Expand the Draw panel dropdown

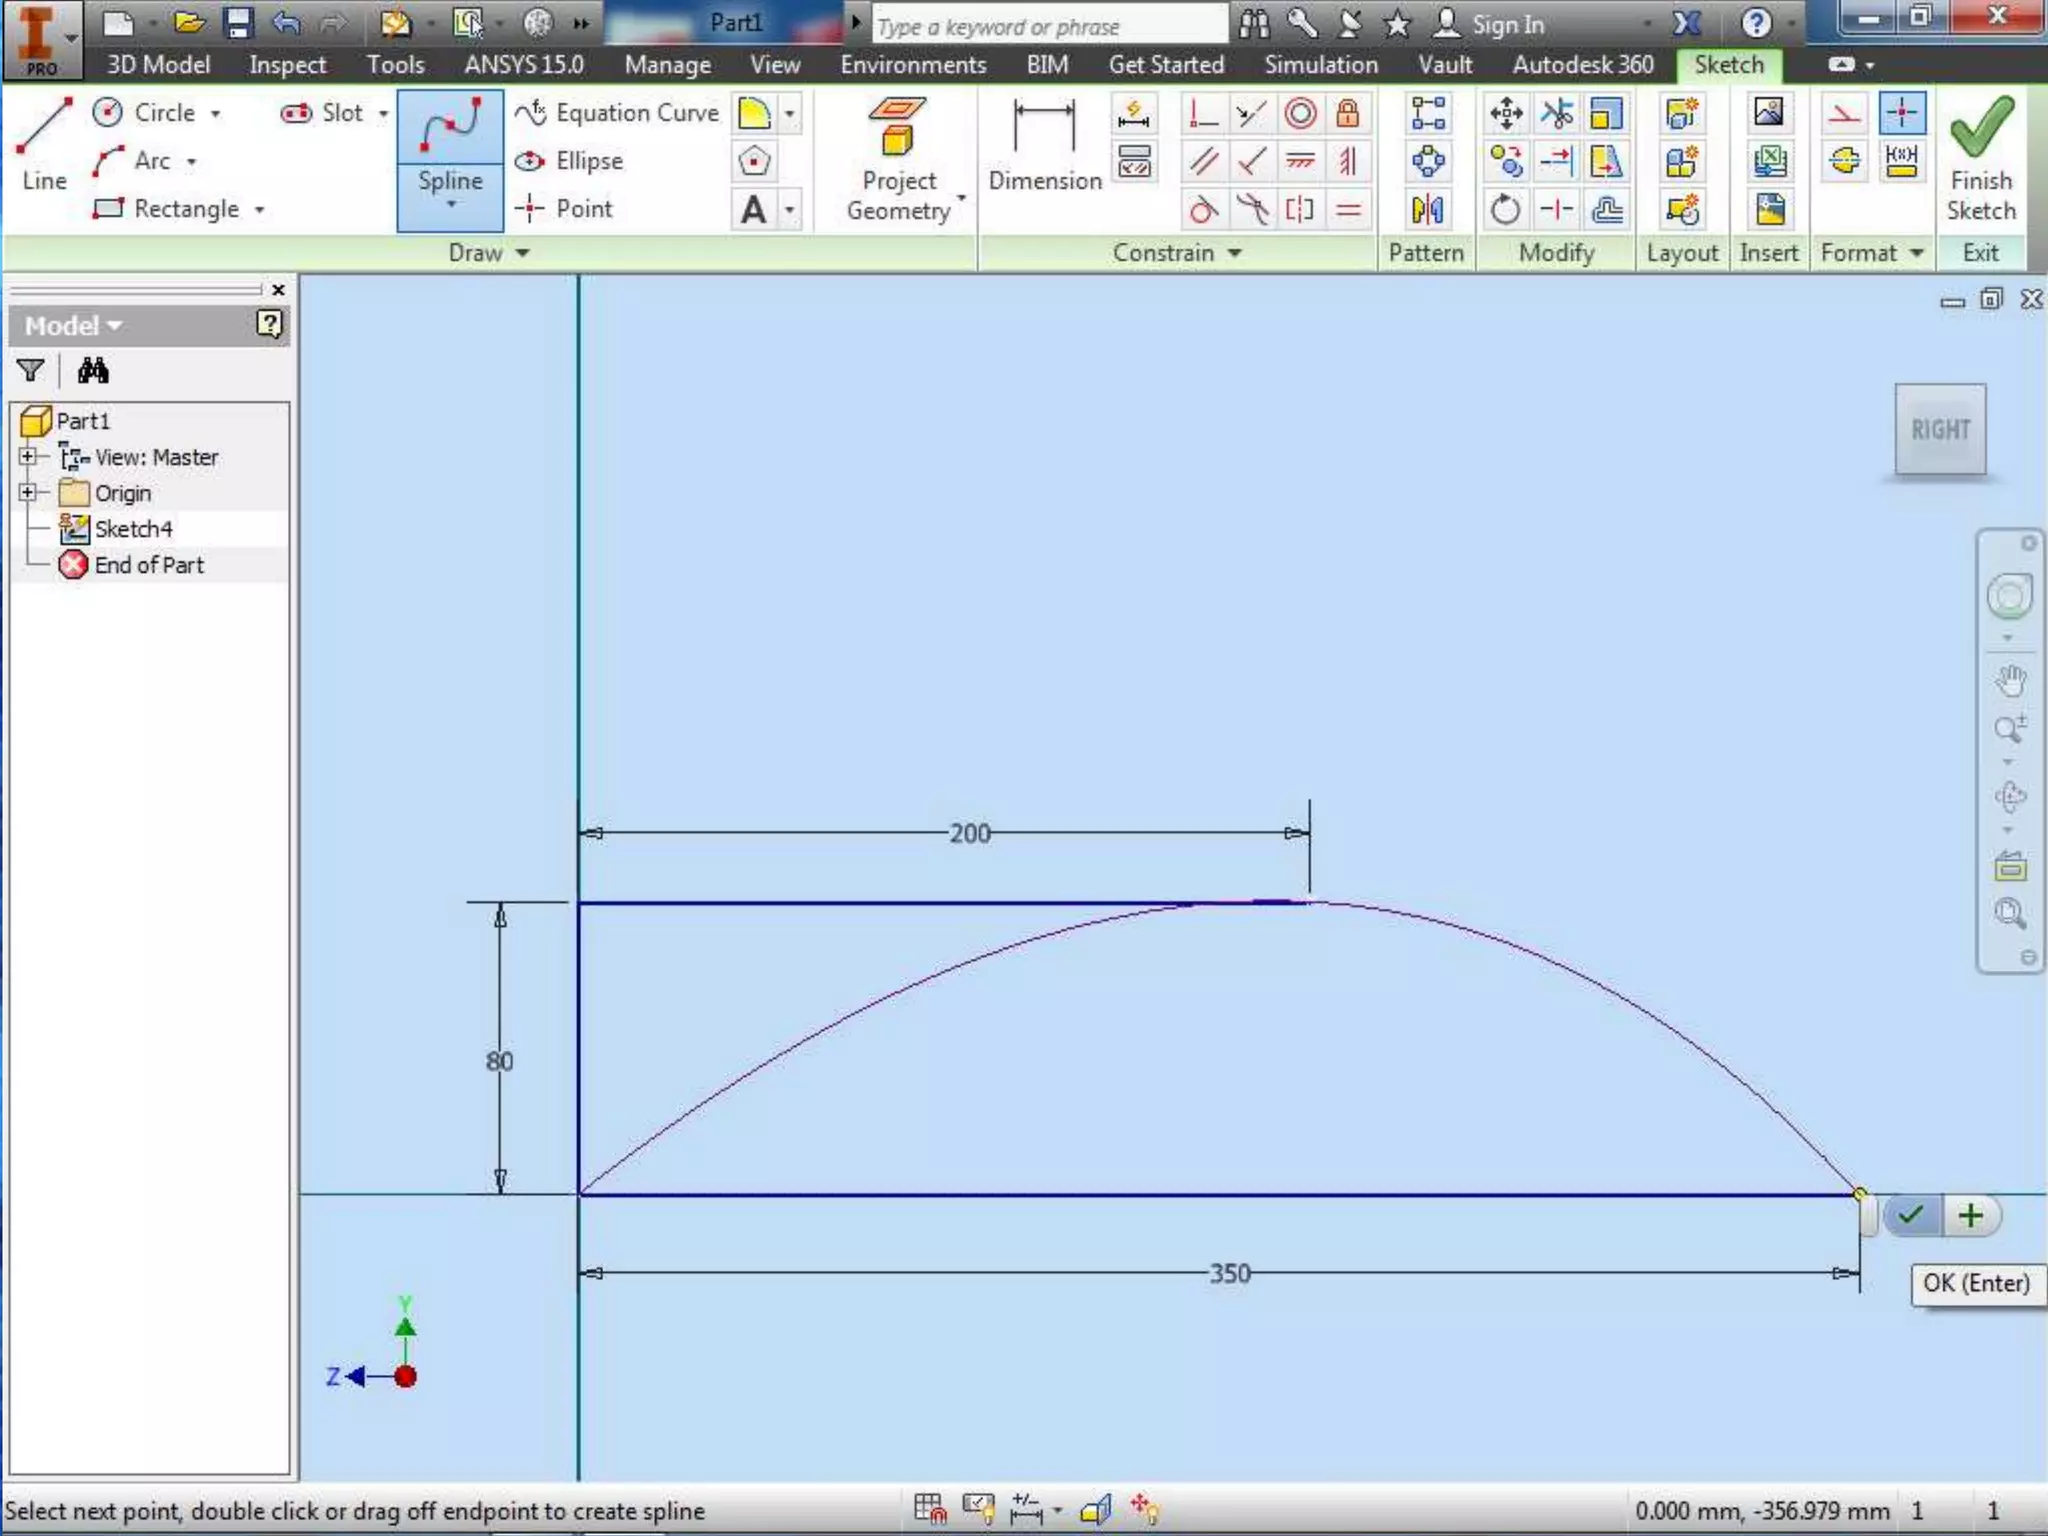(x=522, y=254)
